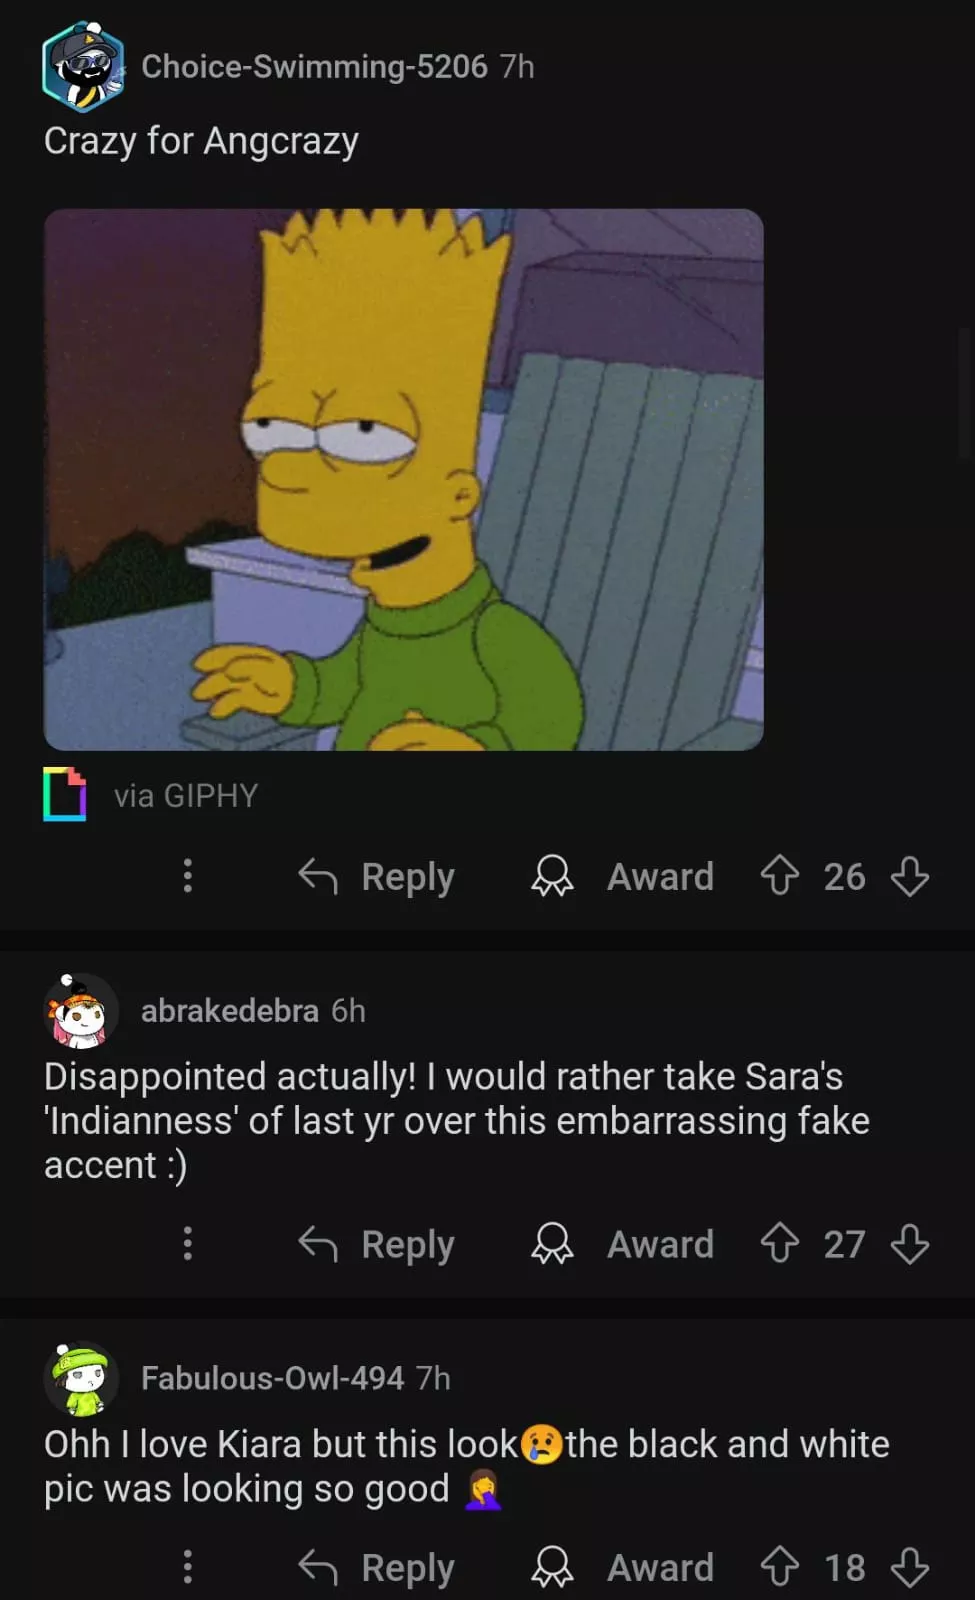Upvote the Choice-Swimming-5206 comment
This screenshot has width=975, height=1600.
point(780,876)
